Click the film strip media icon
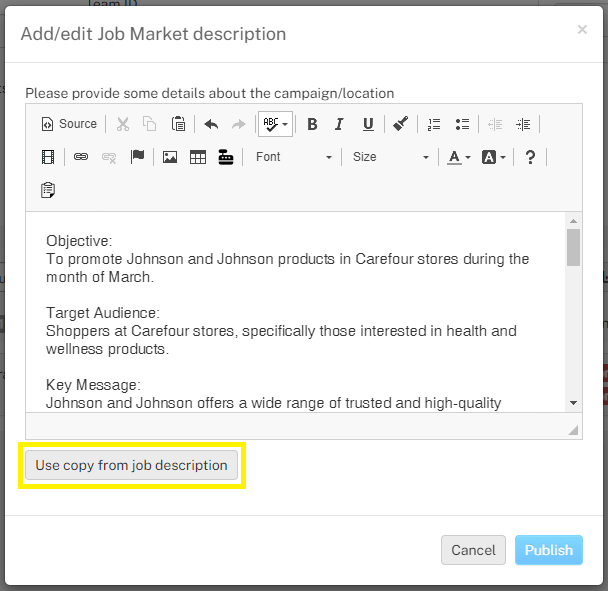The height and width of the screenshot is (591, 608). tap(48, 157)
